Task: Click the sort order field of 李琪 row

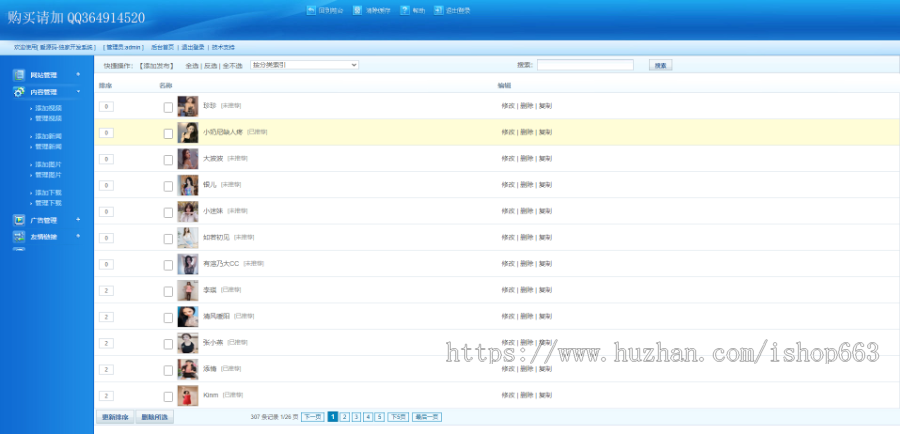Action: 106,290
